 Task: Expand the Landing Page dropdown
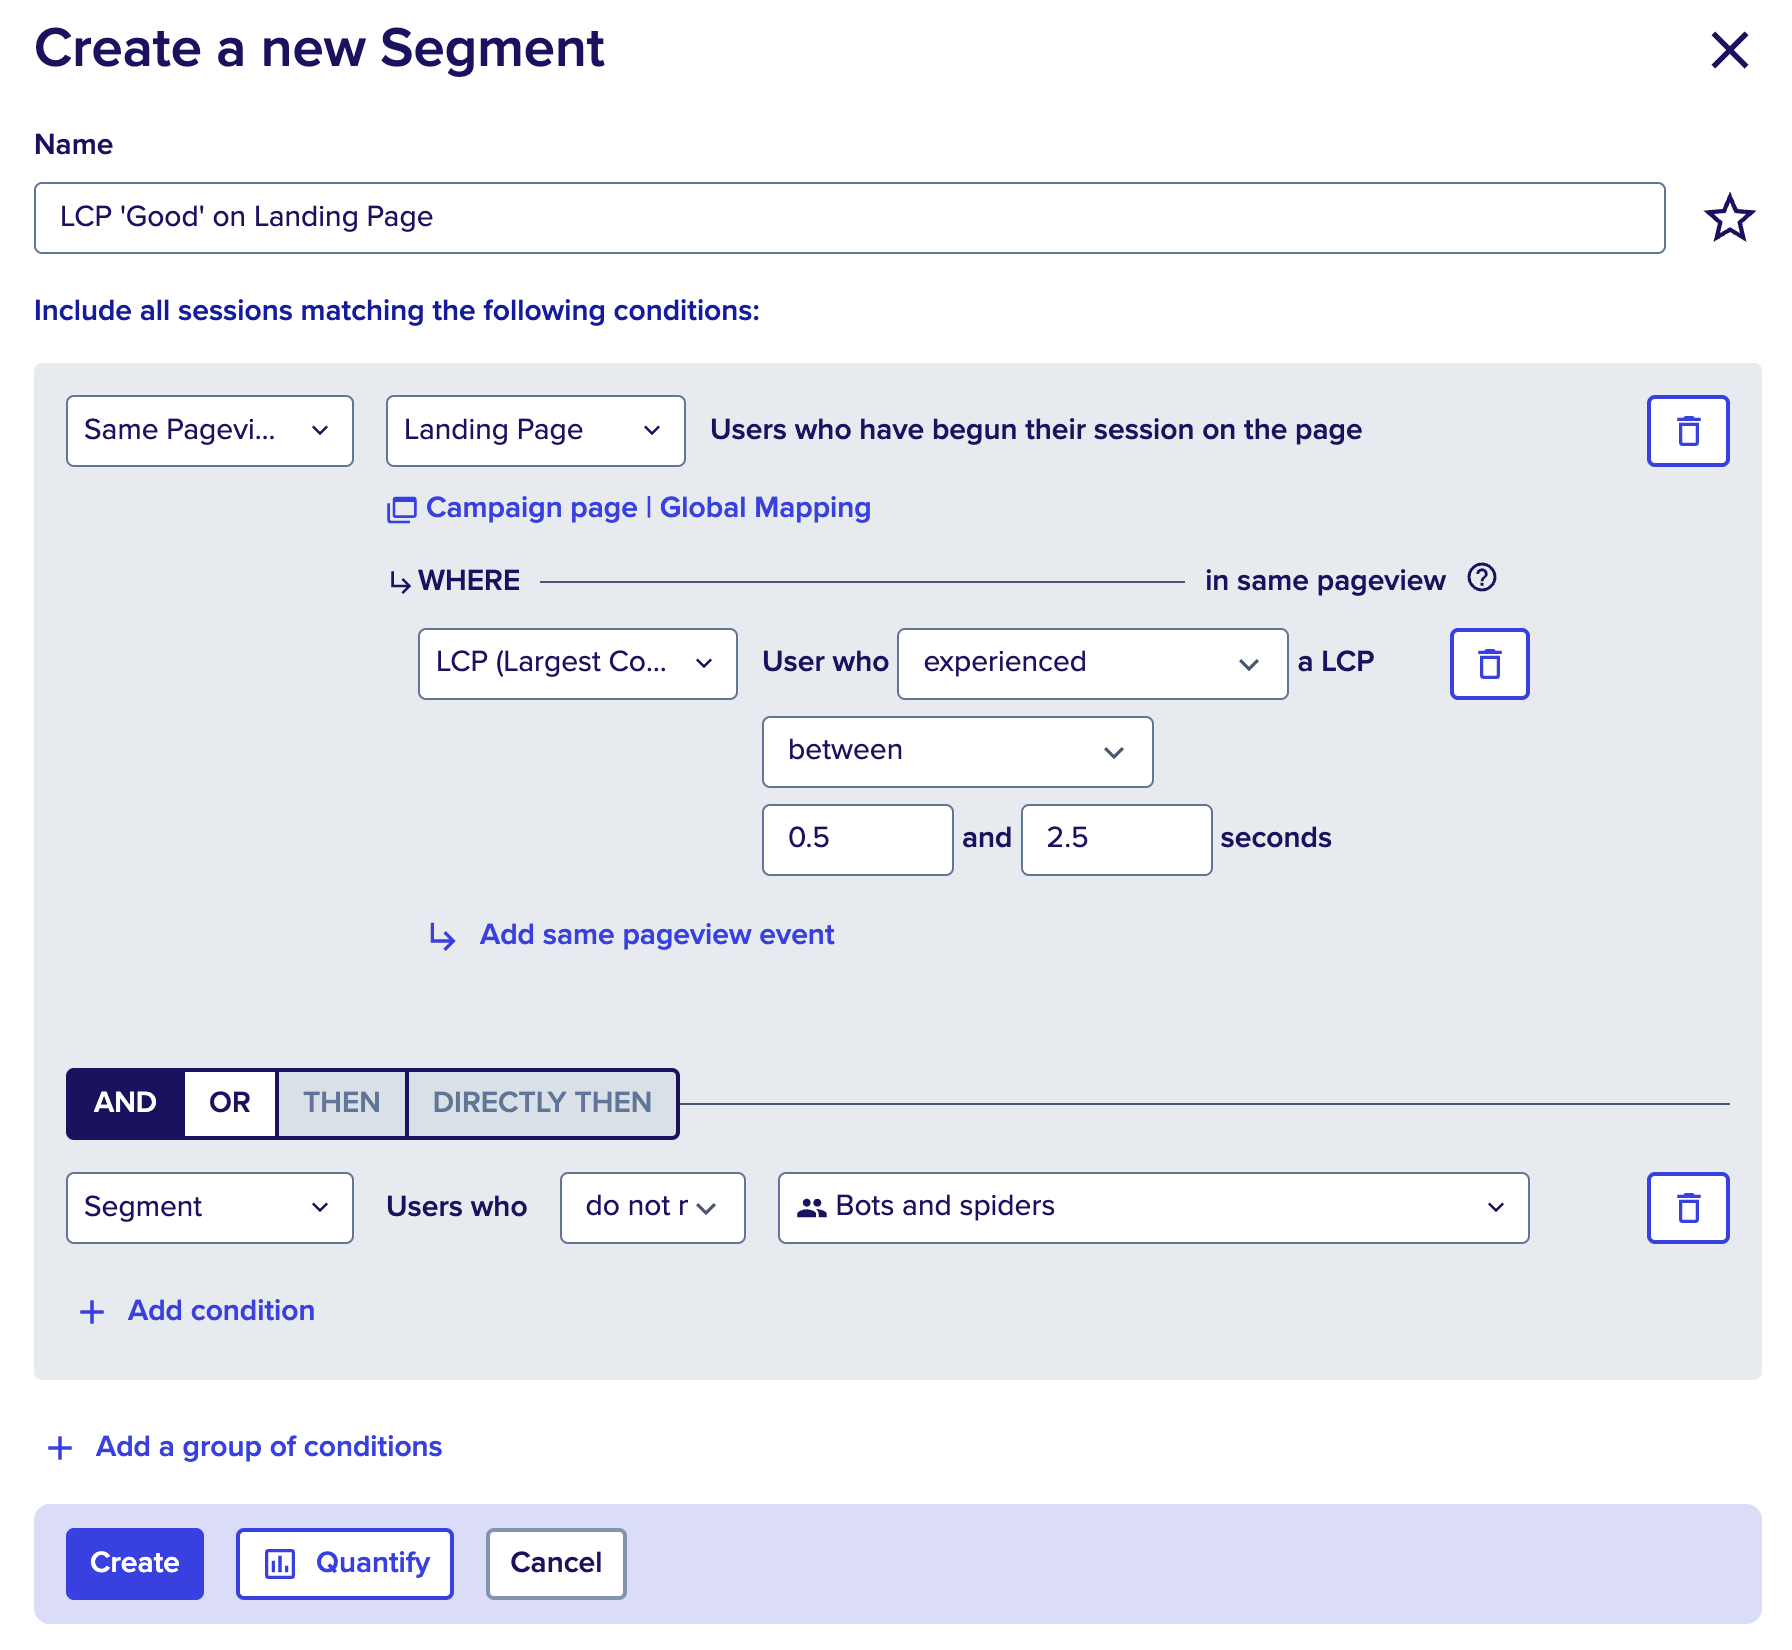coord(536,431)
